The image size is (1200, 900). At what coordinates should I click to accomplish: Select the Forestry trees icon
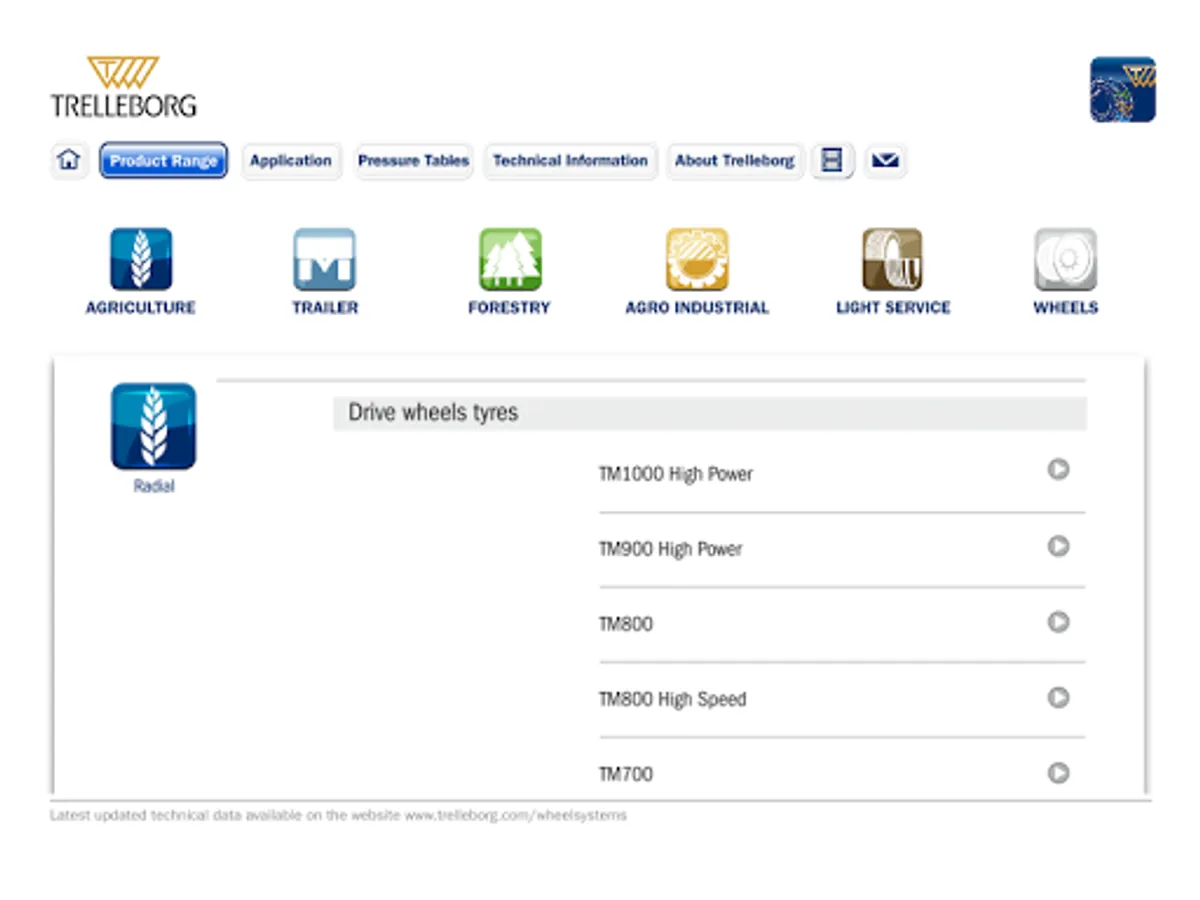click(x=510, y=259)
